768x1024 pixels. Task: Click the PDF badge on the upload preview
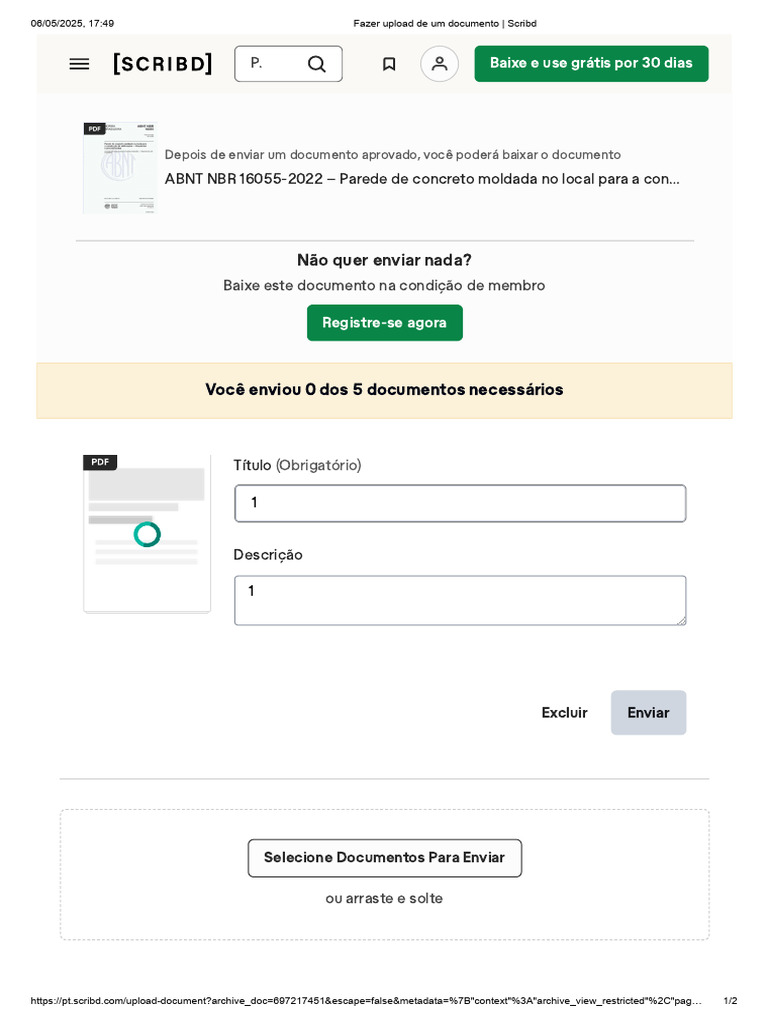coord(100,462)
